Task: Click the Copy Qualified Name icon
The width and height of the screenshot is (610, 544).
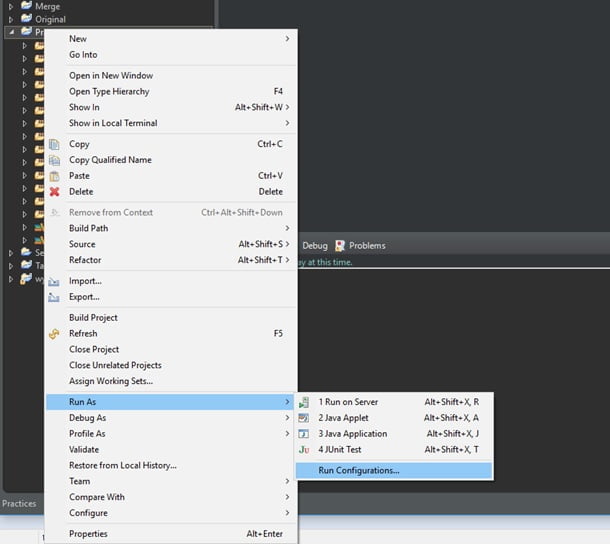Action: pos(54,160)
